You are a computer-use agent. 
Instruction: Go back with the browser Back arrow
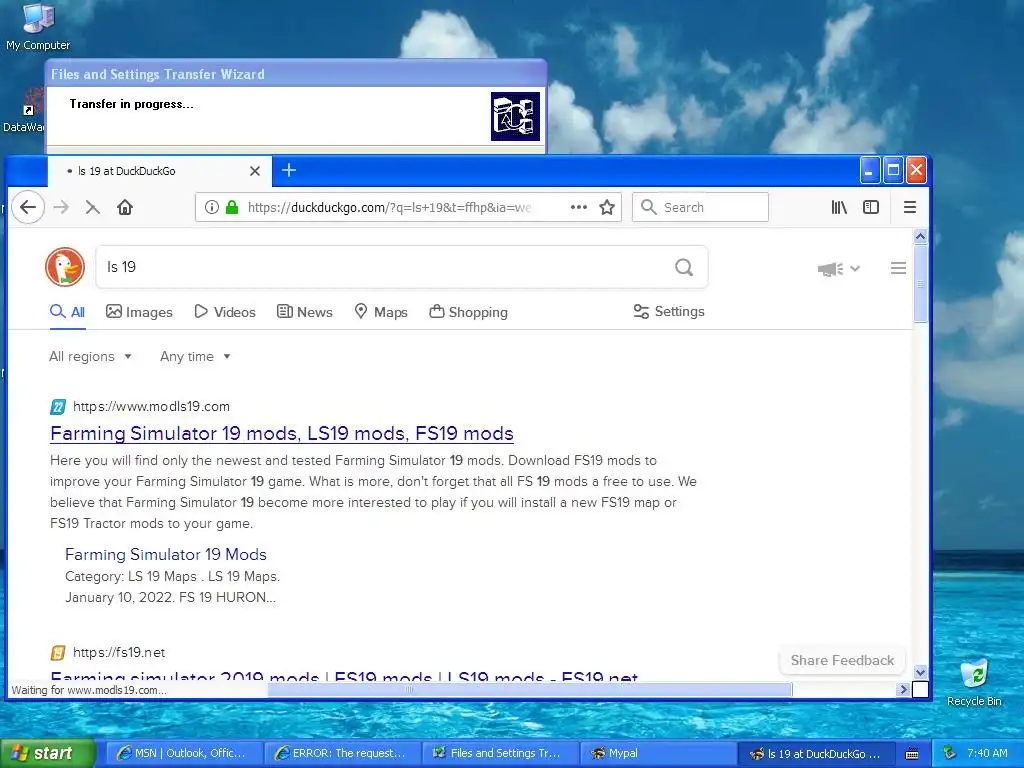click(27, 208)
